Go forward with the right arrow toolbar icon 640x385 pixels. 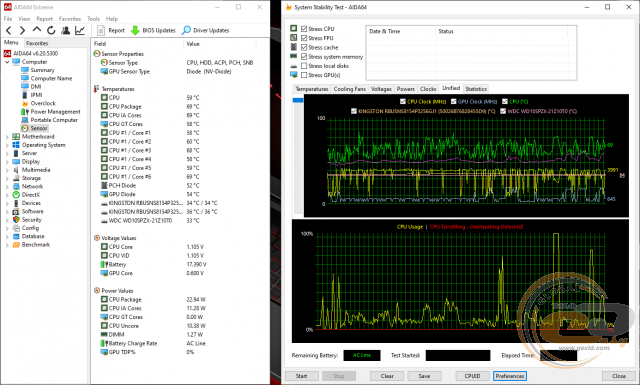22,30
